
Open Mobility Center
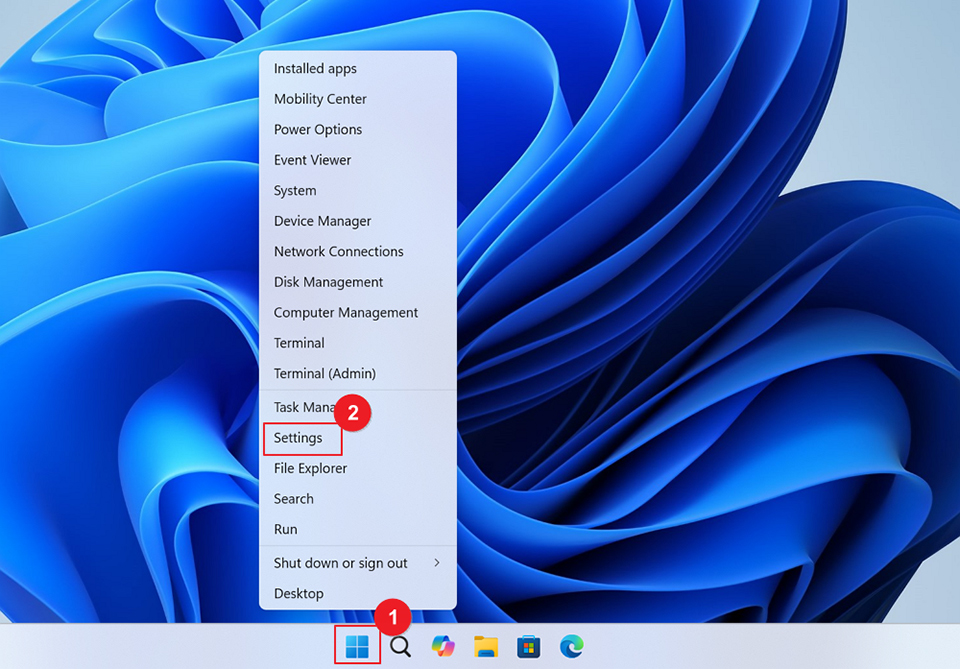pyautogui.click(x=319, y=98)
